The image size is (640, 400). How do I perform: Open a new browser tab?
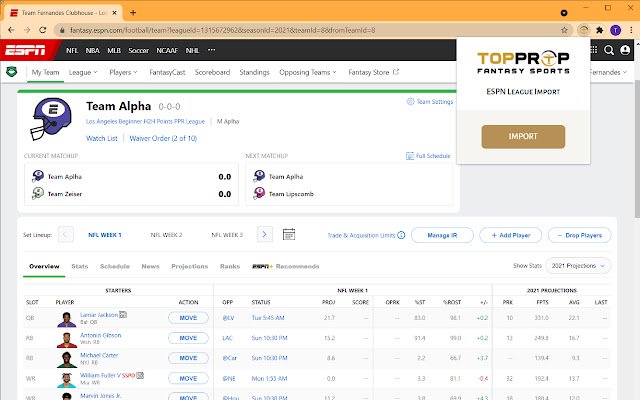pos(133,13)
